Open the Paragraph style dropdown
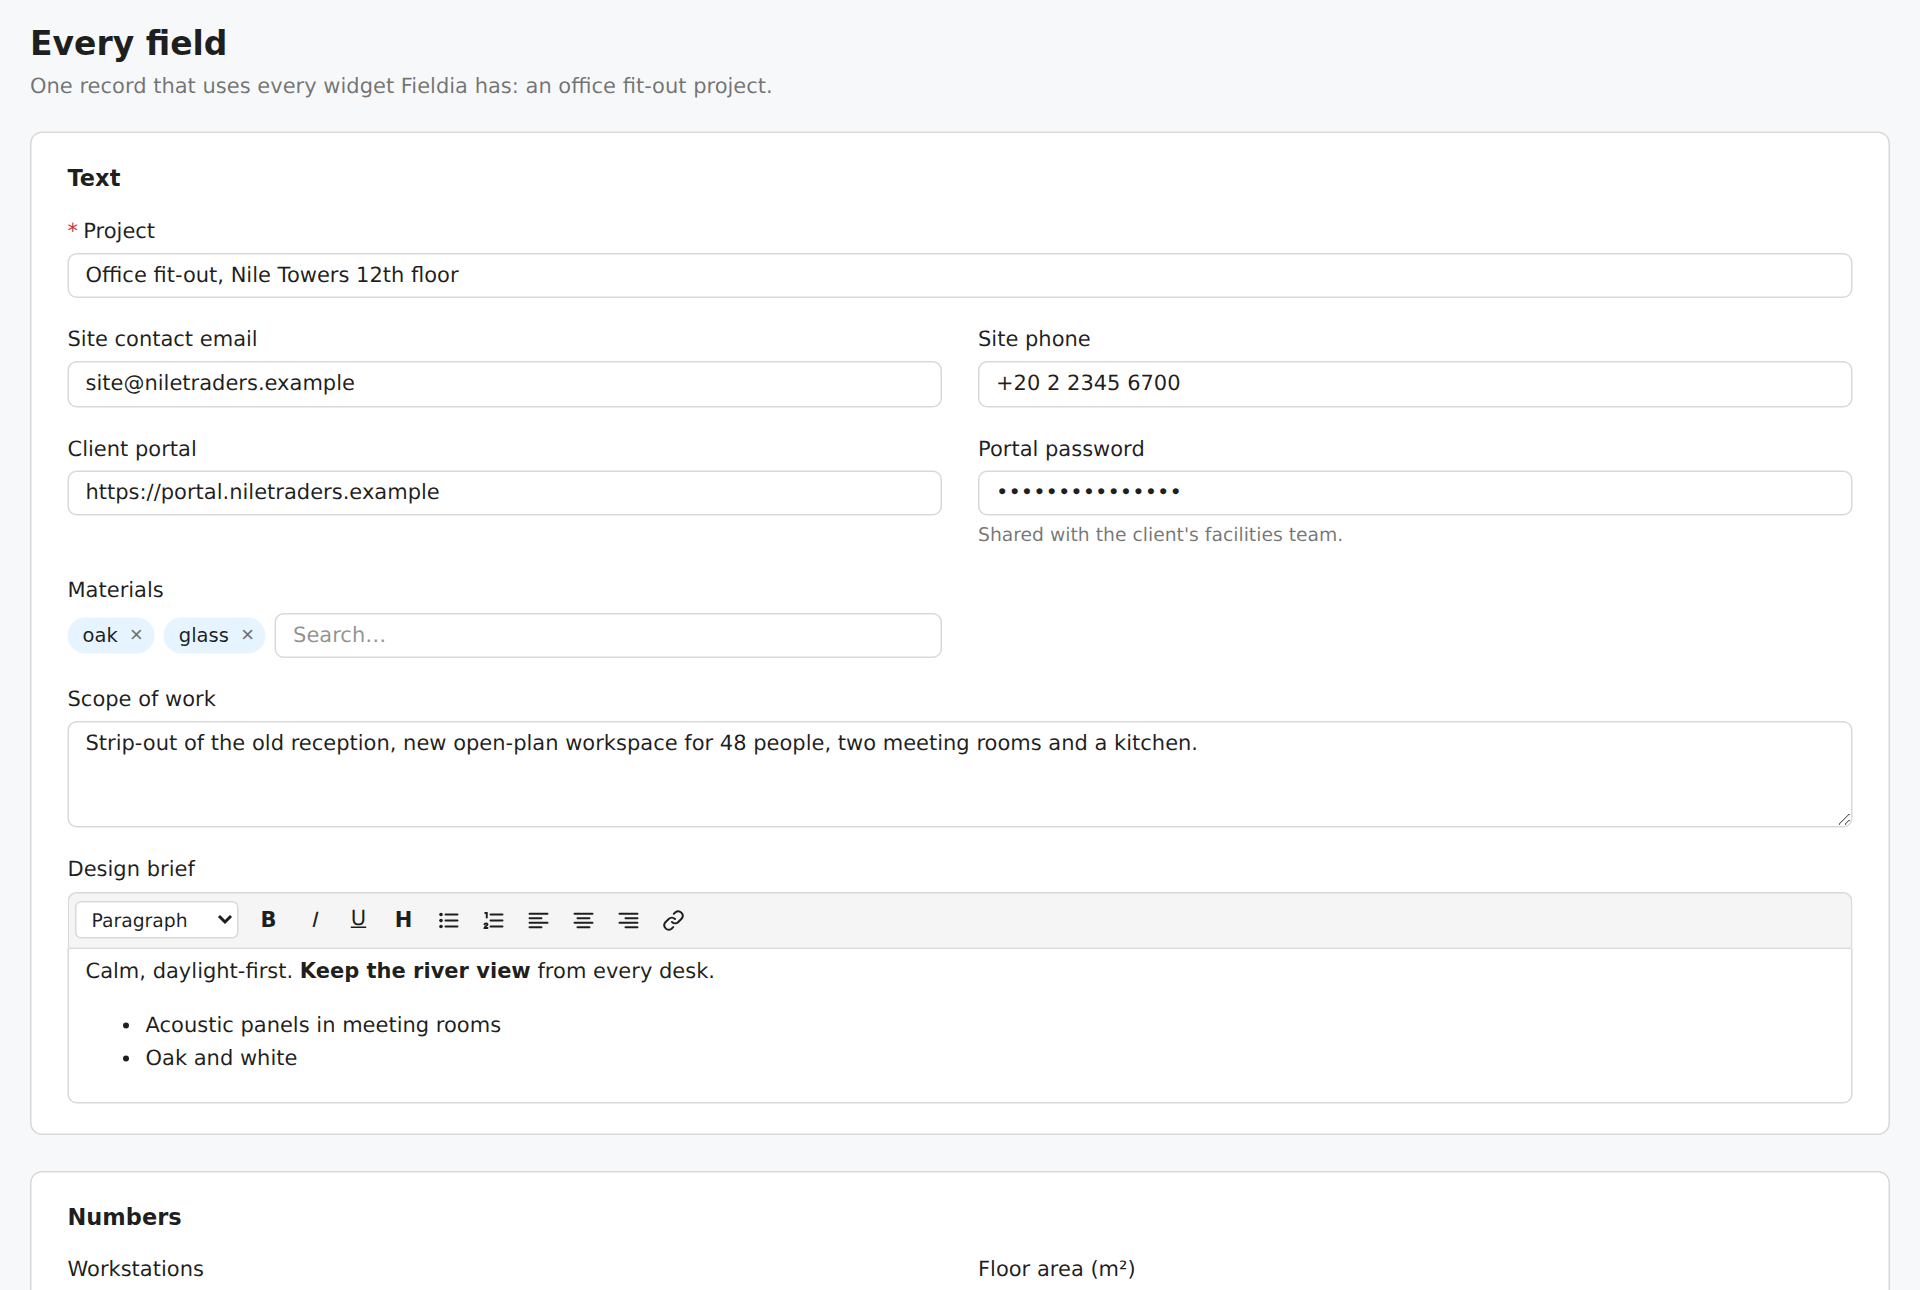Screen dimensions: 1920x1290 [157, 920]
